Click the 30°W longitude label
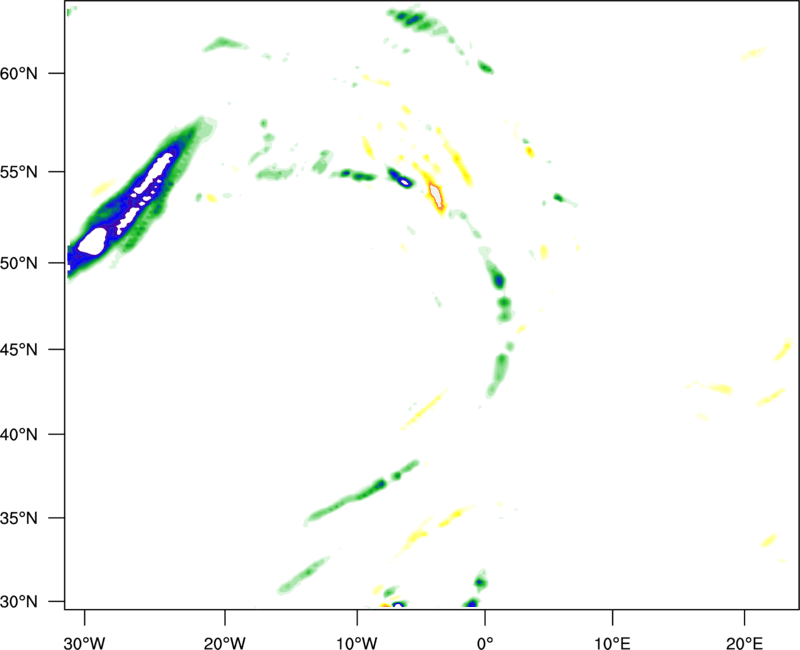The height and width of the screenshot is (650, 800). 84,643
